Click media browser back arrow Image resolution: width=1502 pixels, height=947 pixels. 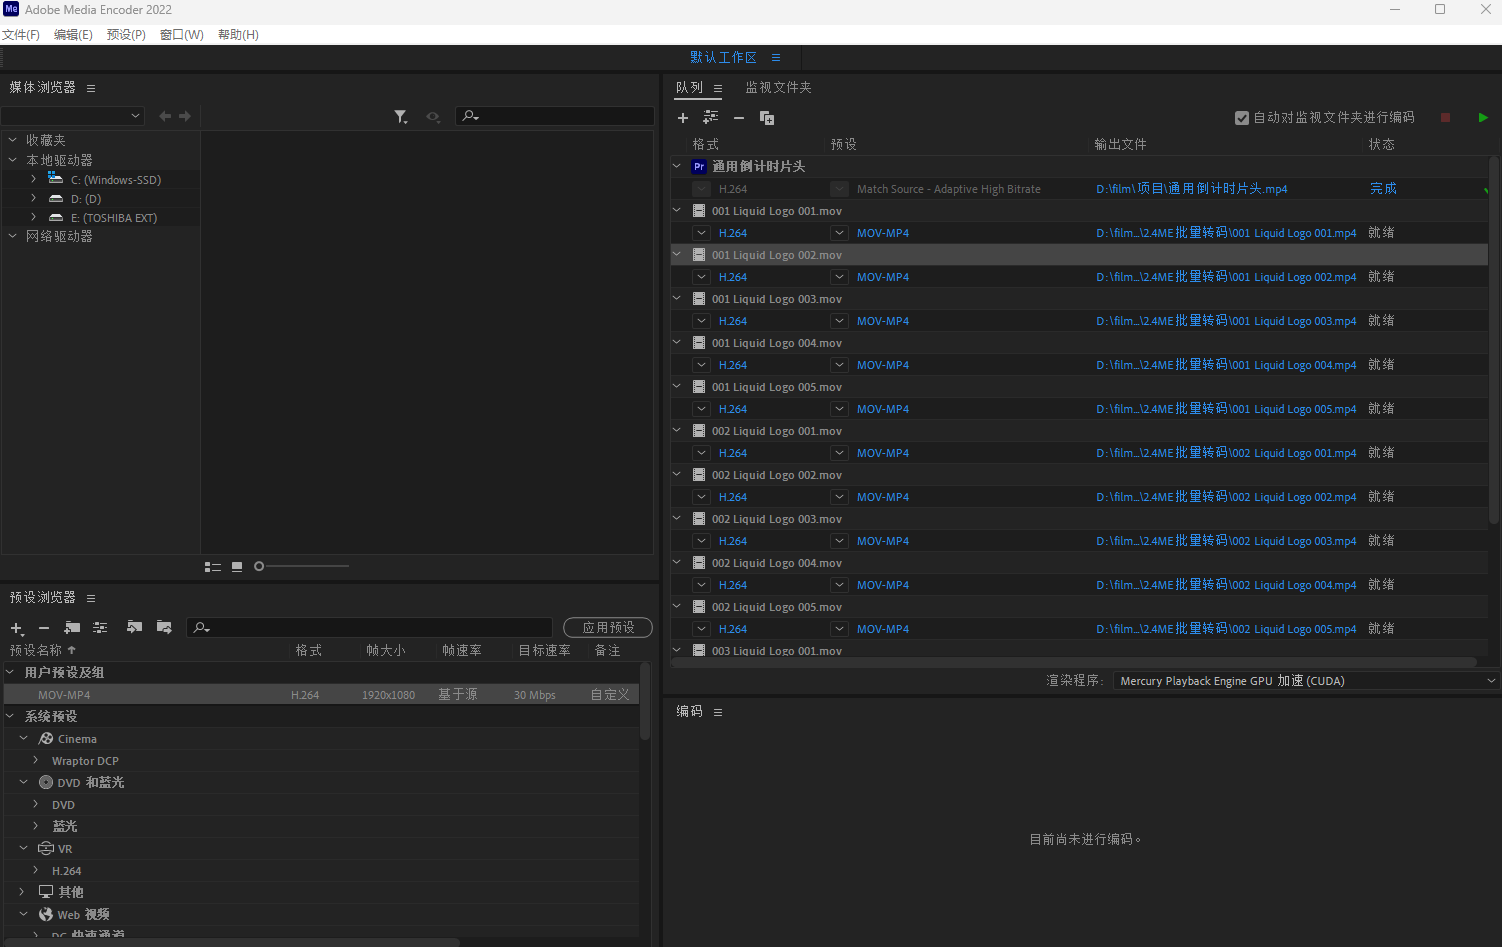165,116
